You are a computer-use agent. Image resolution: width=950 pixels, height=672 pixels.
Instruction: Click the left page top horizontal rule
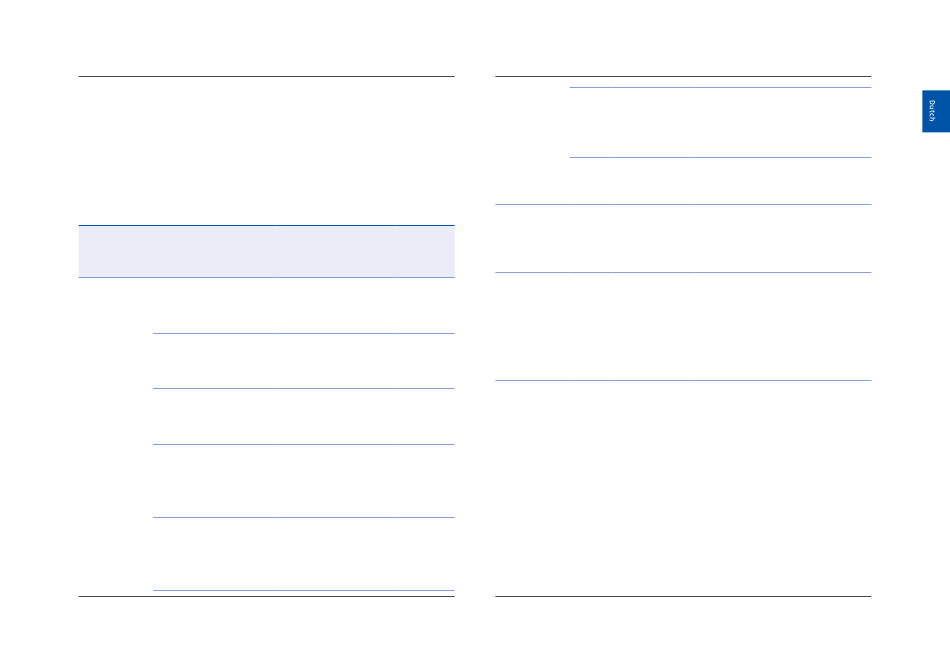click(267, 76)
